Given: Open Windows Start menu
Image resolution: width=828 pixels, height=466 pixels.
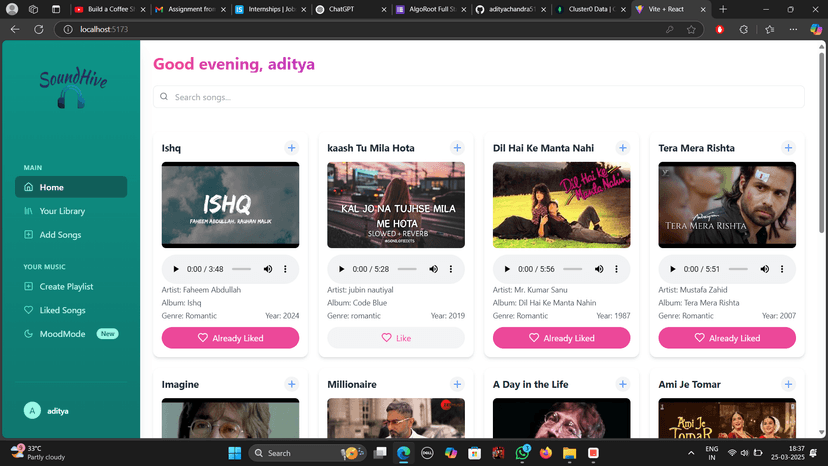Looking at the screenshot, I should click(x=234, y=453).
